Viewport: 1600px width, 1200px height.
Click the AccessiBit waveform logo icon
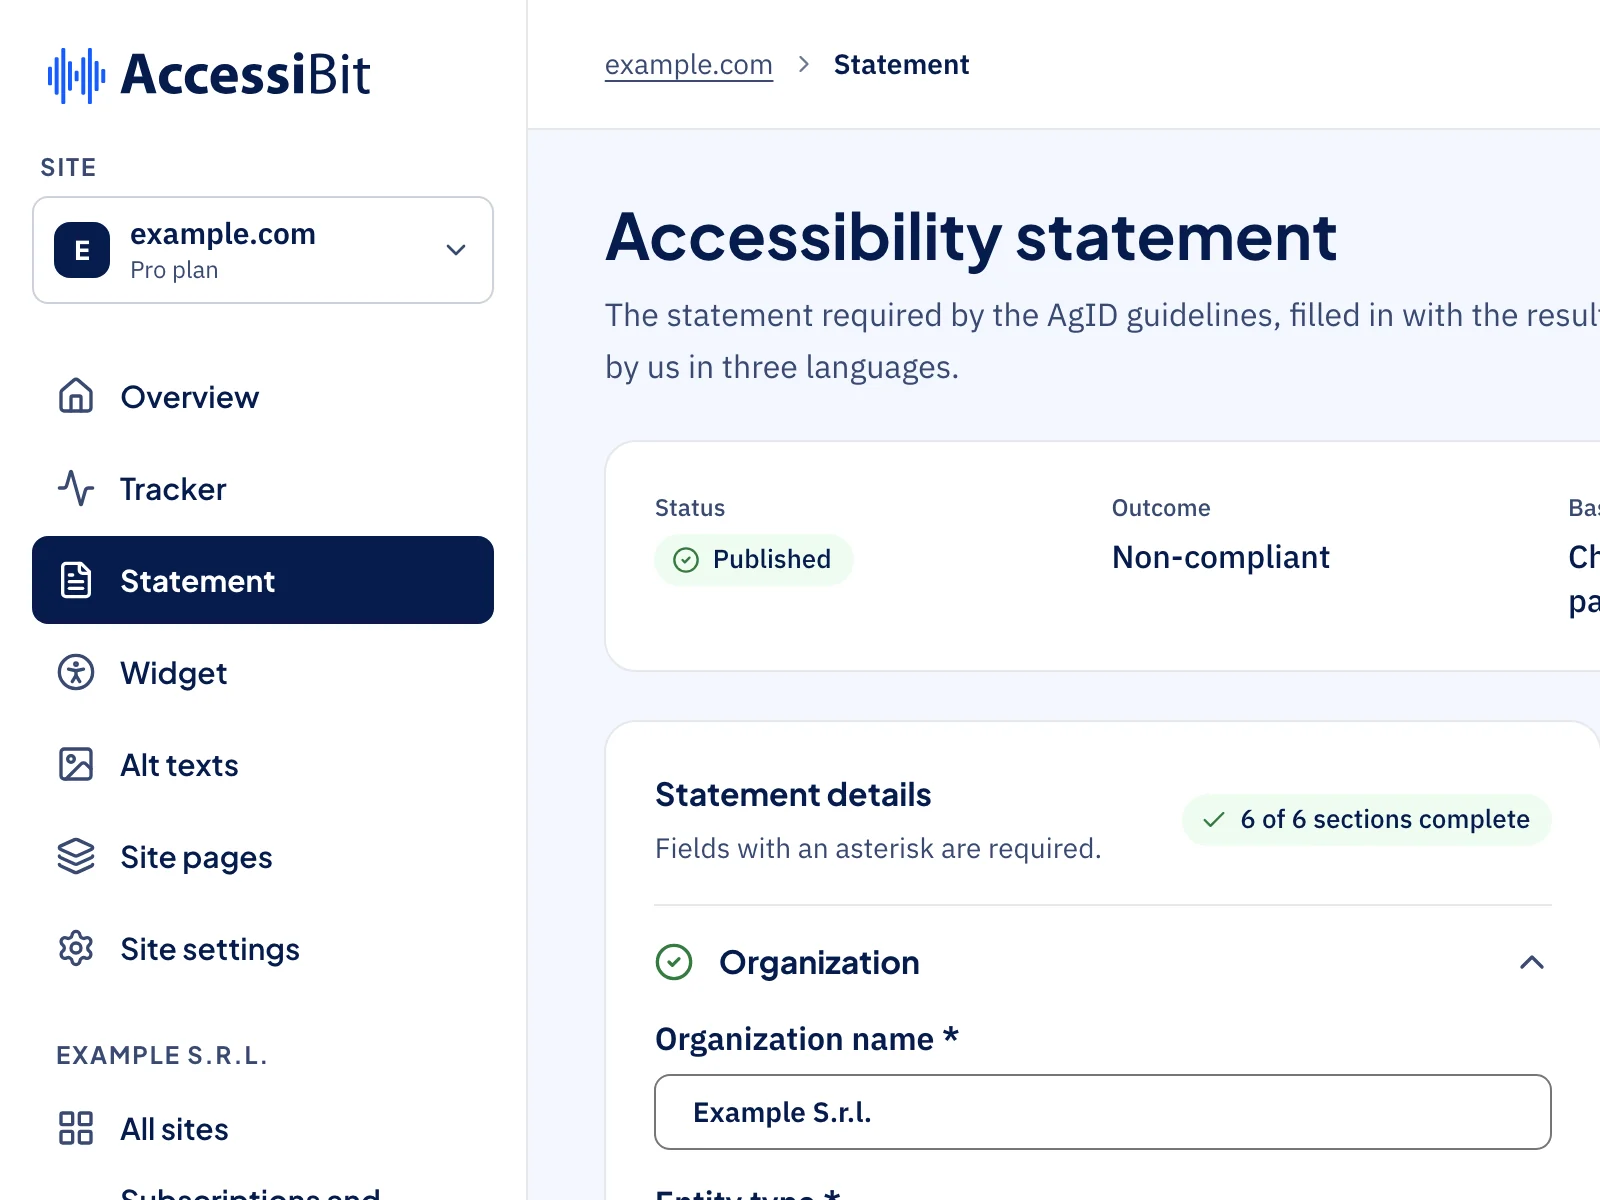[x=76, y=75]
